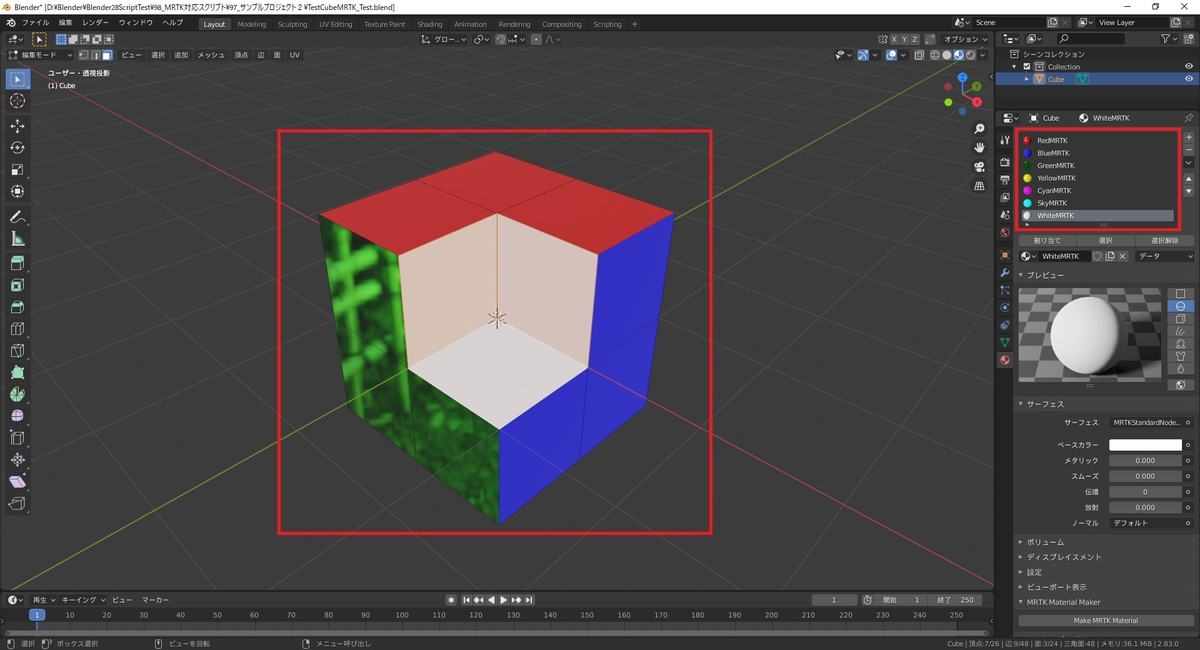
Task: Activate the Edge Slide tool
Action: pyautogui.click(x=17, y=438)
